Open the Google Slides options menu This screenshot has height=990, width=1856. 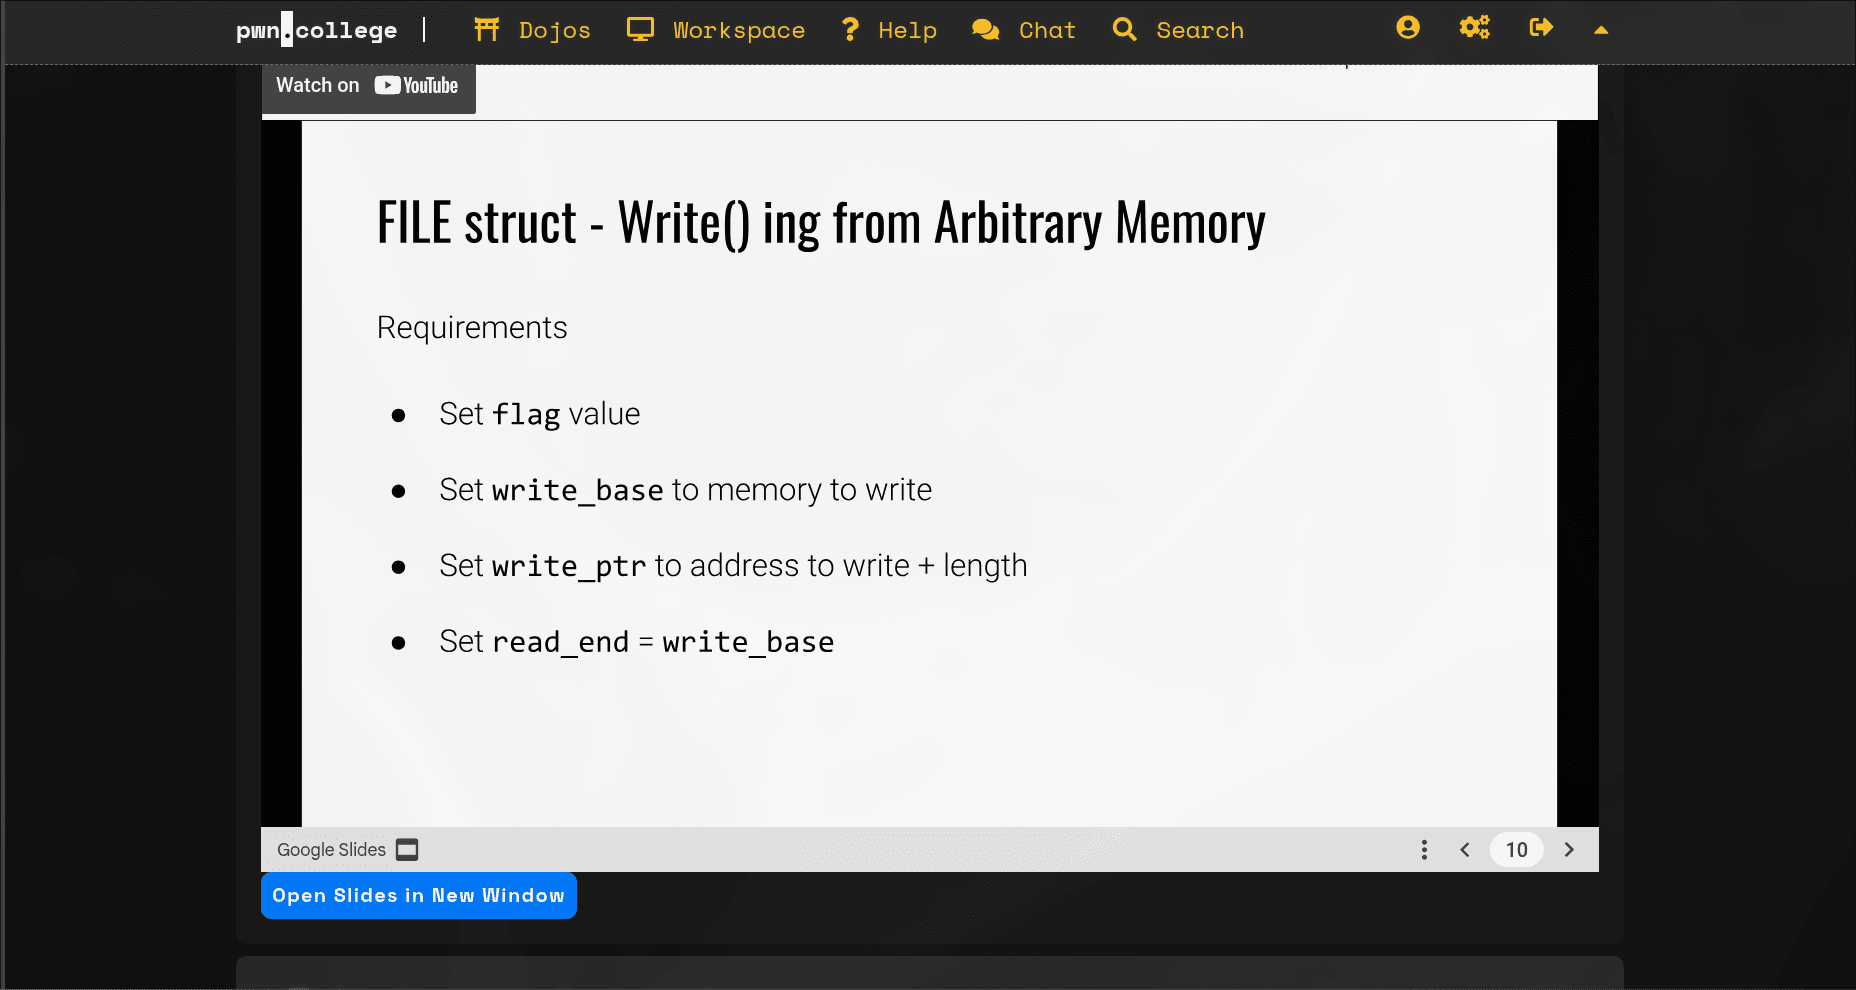click(x=1424, y=850)
